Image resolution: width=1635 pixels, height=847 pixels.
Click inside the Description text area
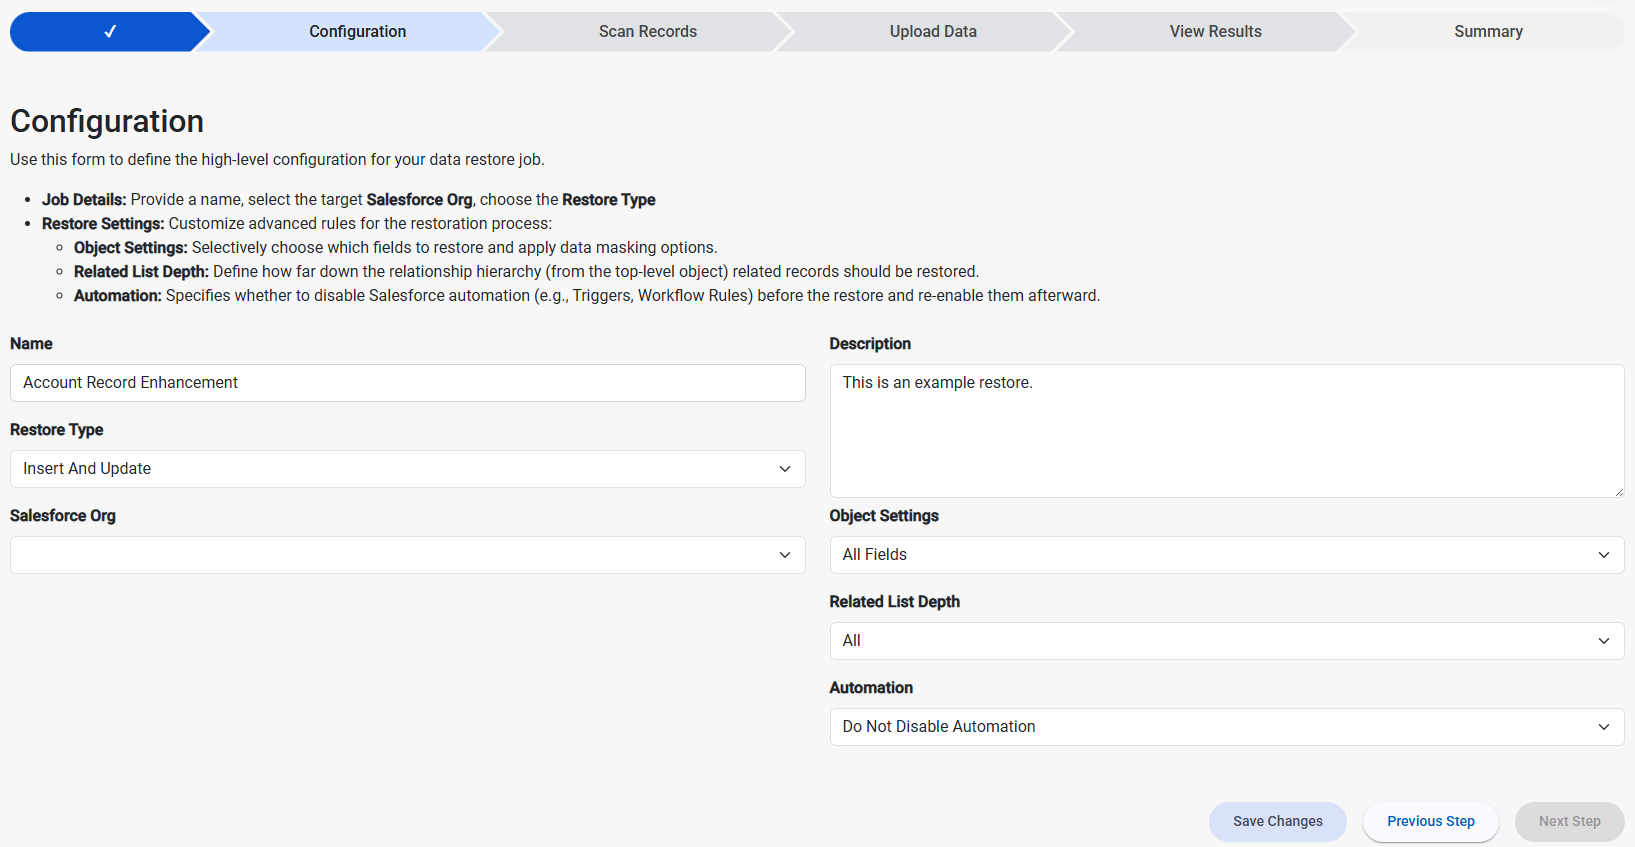pyautogui.click(x=1226, y=430)
